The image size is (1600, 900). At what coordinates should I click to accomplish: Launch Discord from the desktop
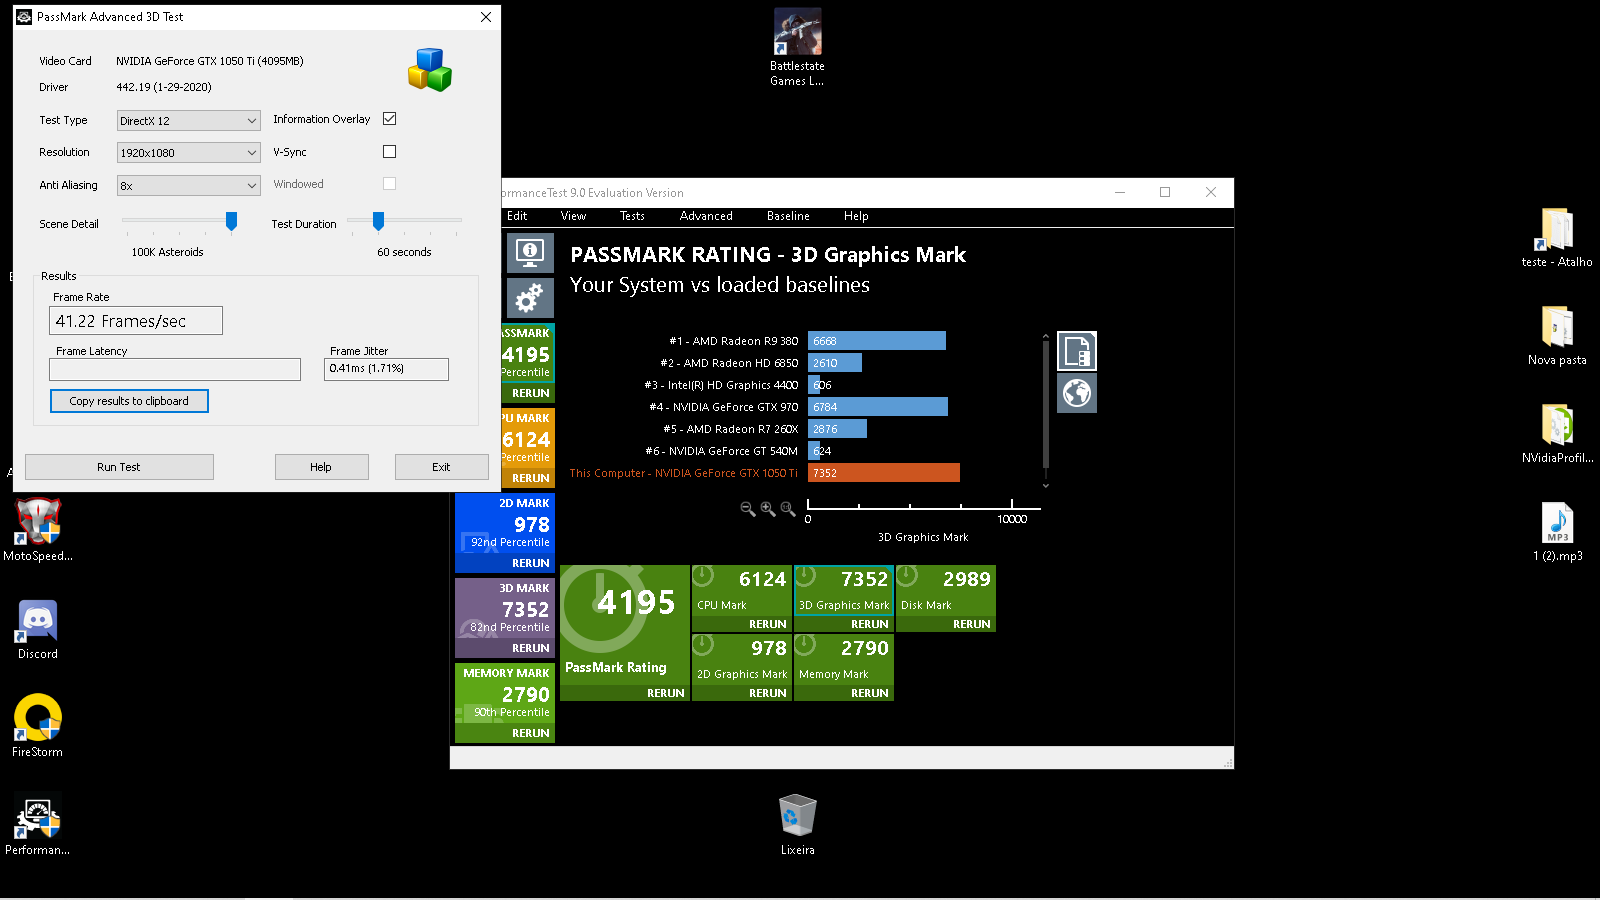38,629
